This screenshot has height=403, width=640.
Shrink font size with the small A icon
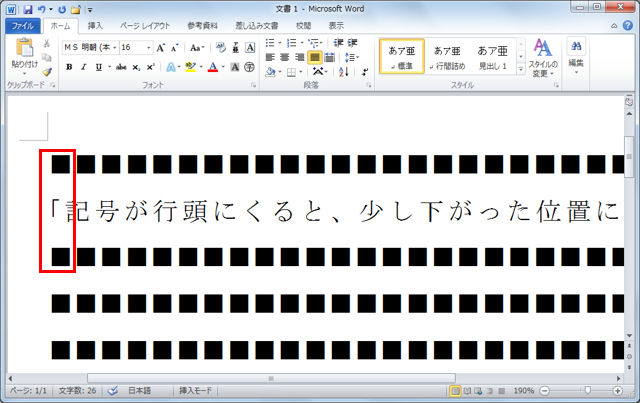tap(175, 48)
